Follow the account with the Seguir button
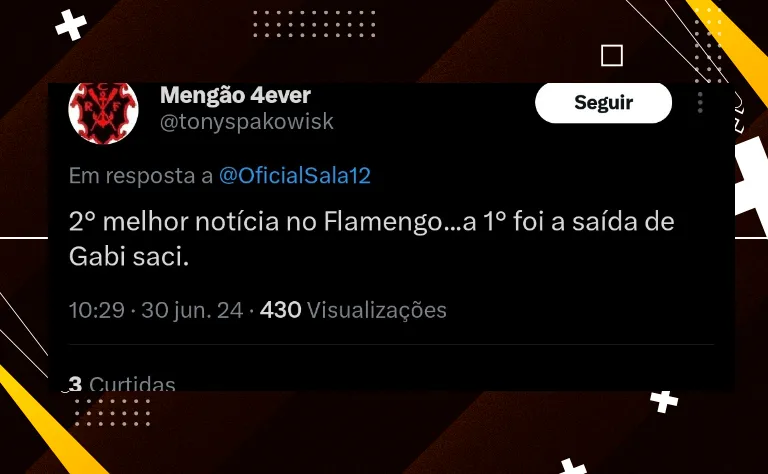Screen dimensions: 768x474 603,103
